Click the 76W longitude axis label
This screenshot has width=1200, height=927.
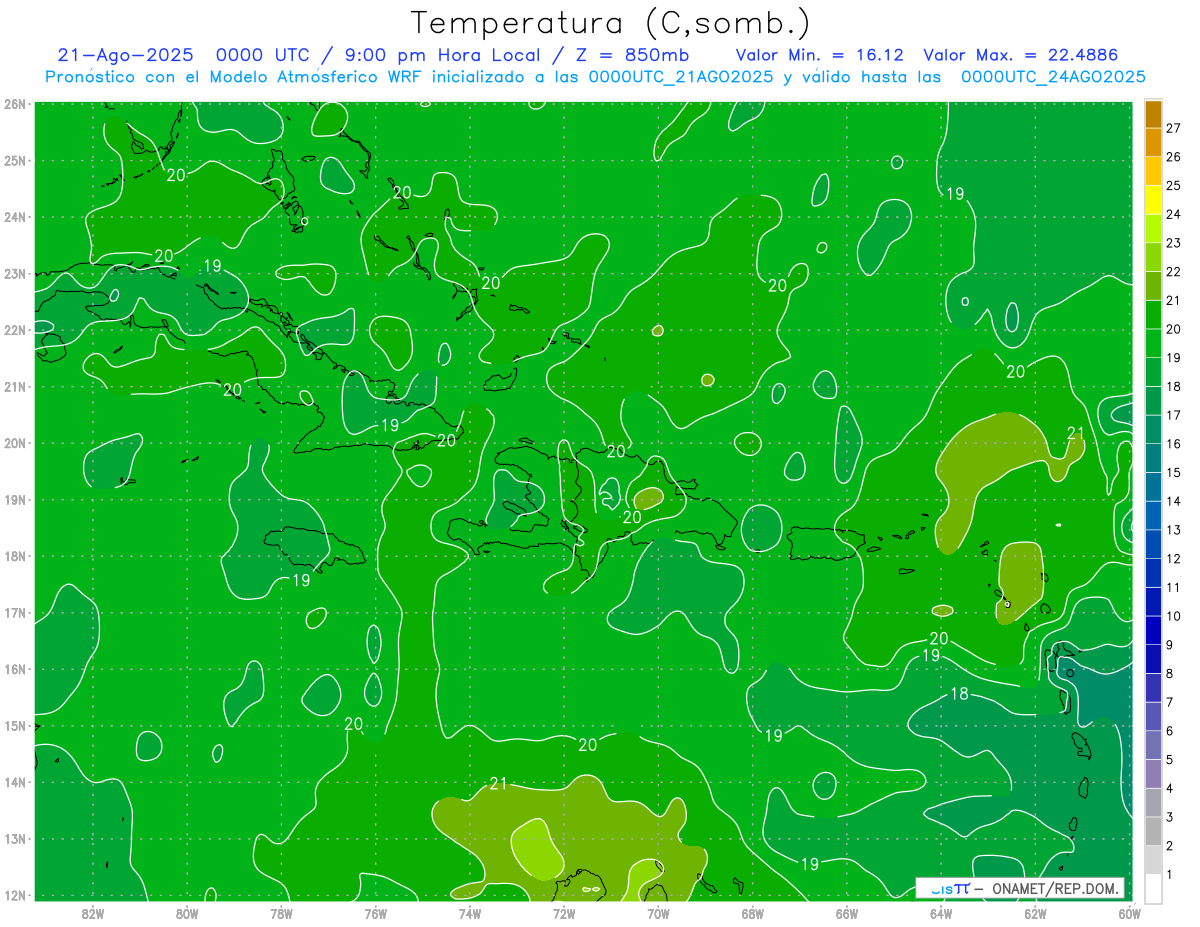(375, 913)
